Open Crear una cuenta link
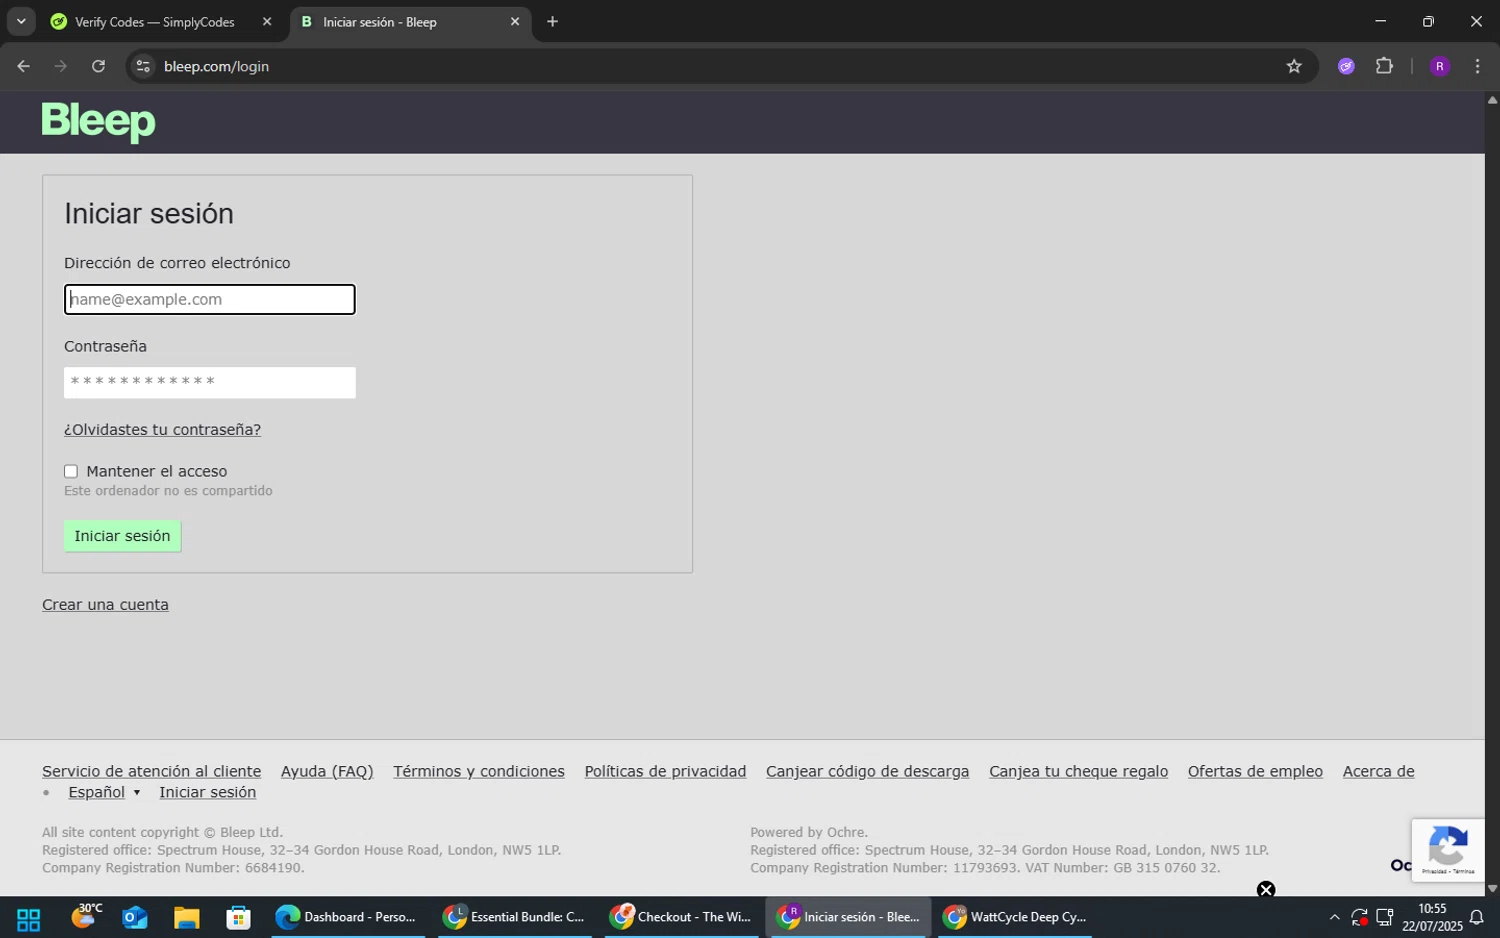Image resolution: width=1500 pixels, height=938 pixels. coord(105,604)
